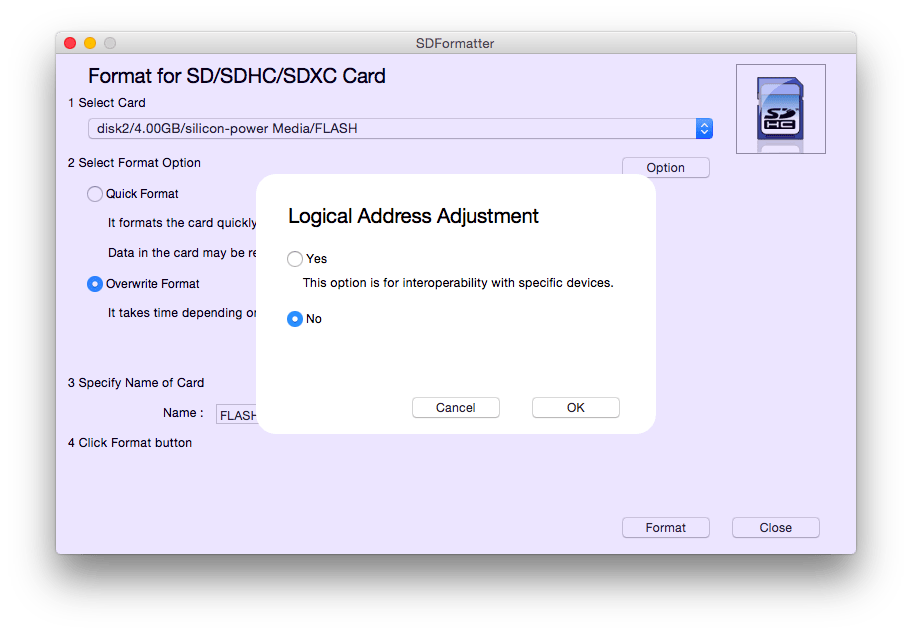Image resolution: width=912 pixels, height=634 pixels.
Task: Close the SDFormatter window via Close button
Action: click(x=775, y=527)
